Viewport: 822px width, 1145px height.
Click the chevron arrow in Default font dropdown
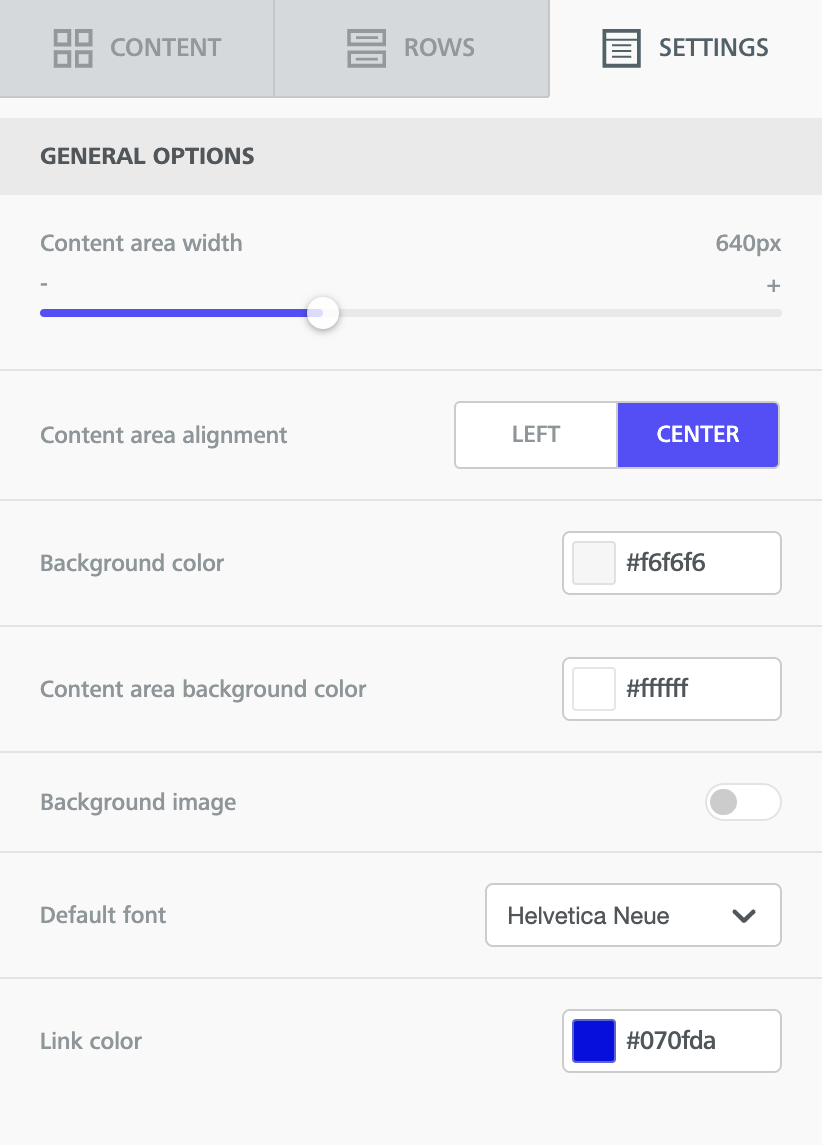click(743, 916)
